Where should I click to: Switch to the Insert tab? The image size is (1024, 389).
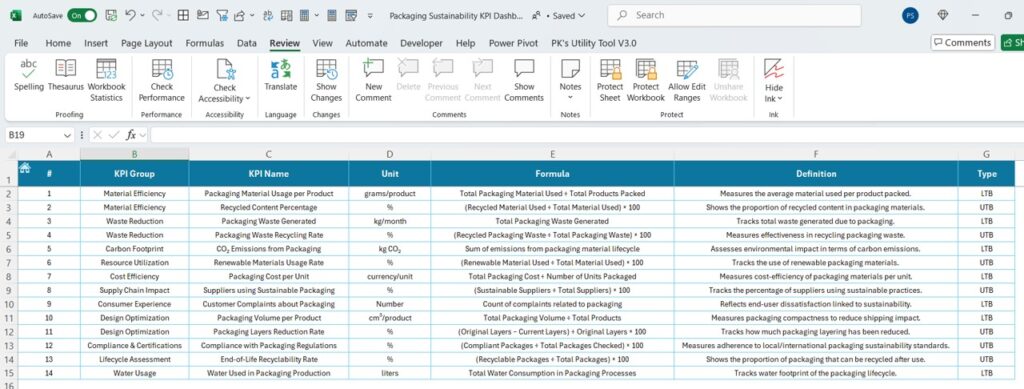[96, 43]
